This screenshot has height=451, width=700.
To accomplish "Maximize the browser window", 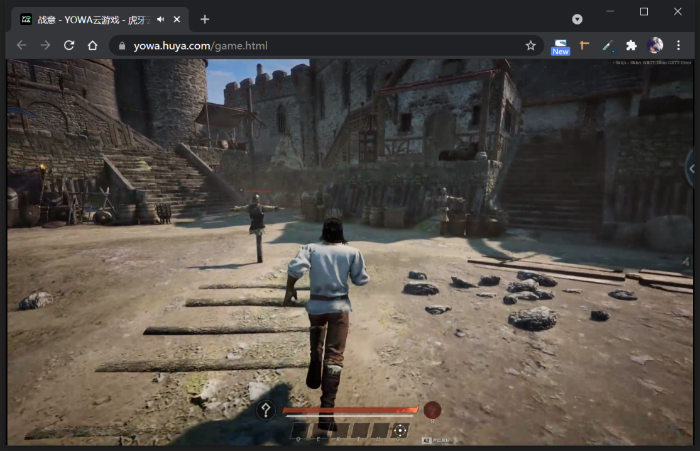I will (x=644, y=12).
